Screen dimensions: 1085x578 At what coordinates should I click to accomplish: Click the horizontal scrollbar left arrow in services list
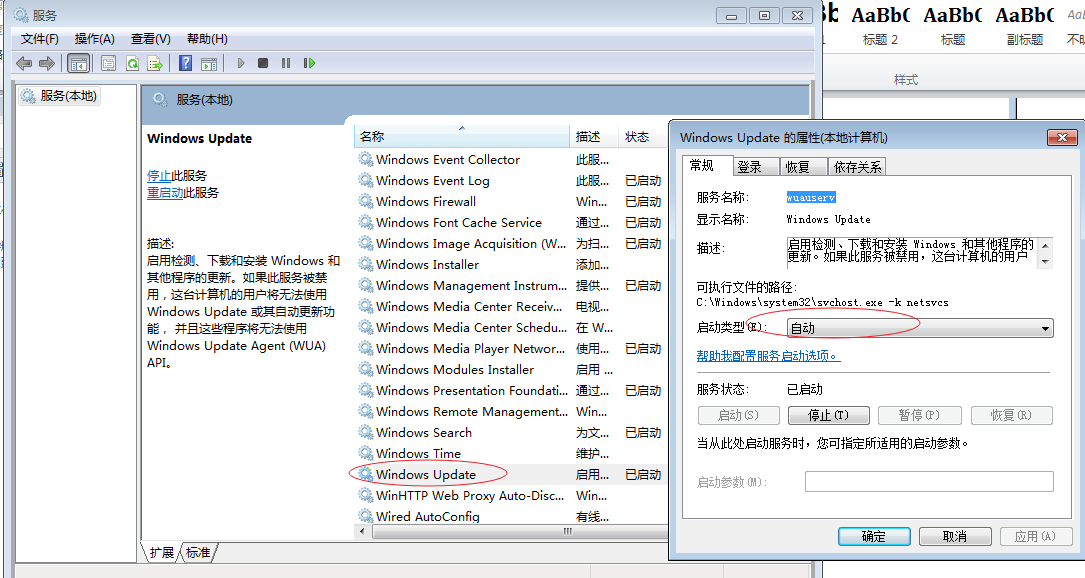click(x=363, y=532)
